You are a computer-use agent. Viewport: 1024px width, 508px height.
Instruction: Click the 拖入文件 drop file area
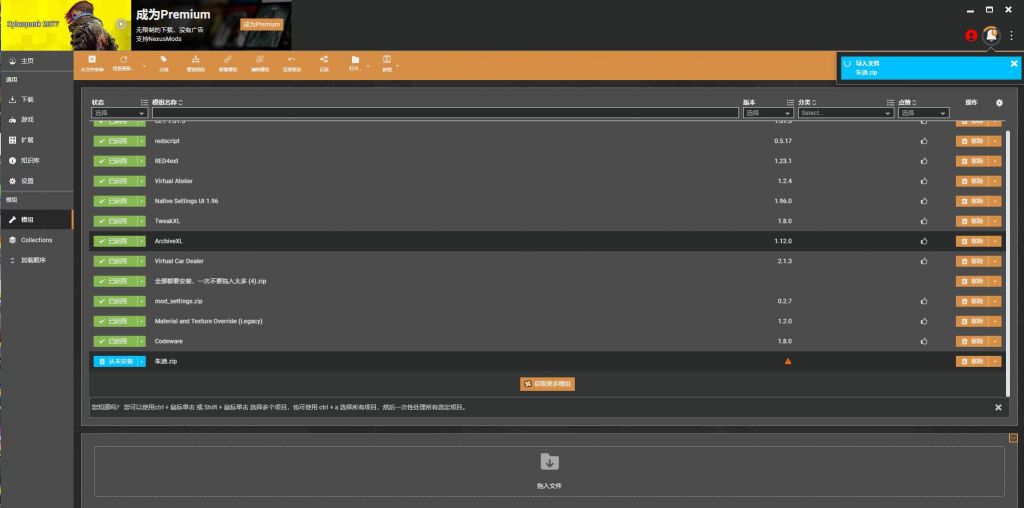tap(549, 471)
